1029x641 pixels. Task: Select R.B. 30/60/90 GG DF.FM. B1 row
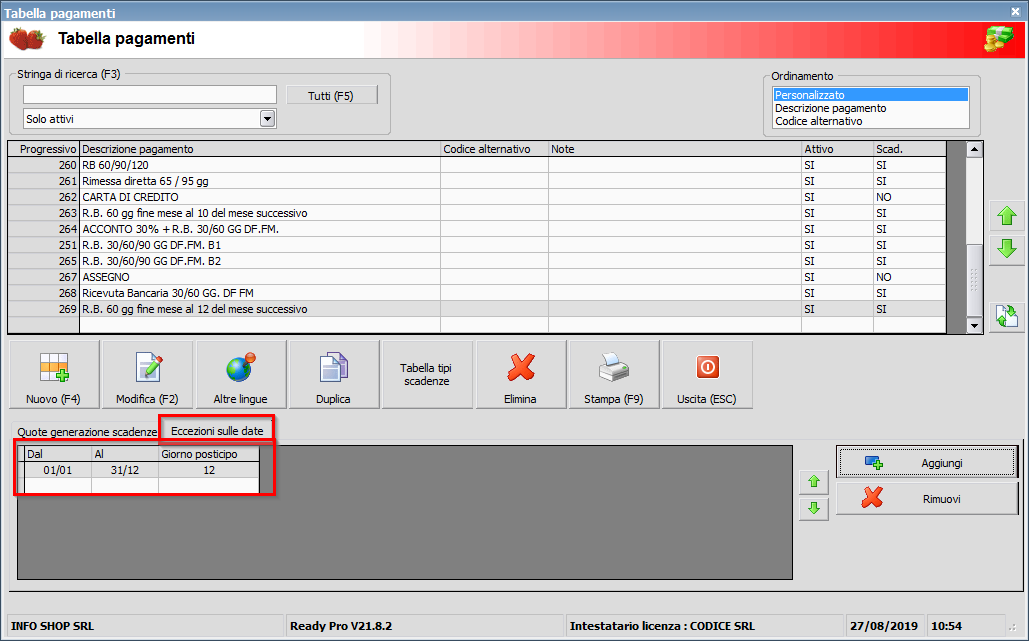pos(477,245)
